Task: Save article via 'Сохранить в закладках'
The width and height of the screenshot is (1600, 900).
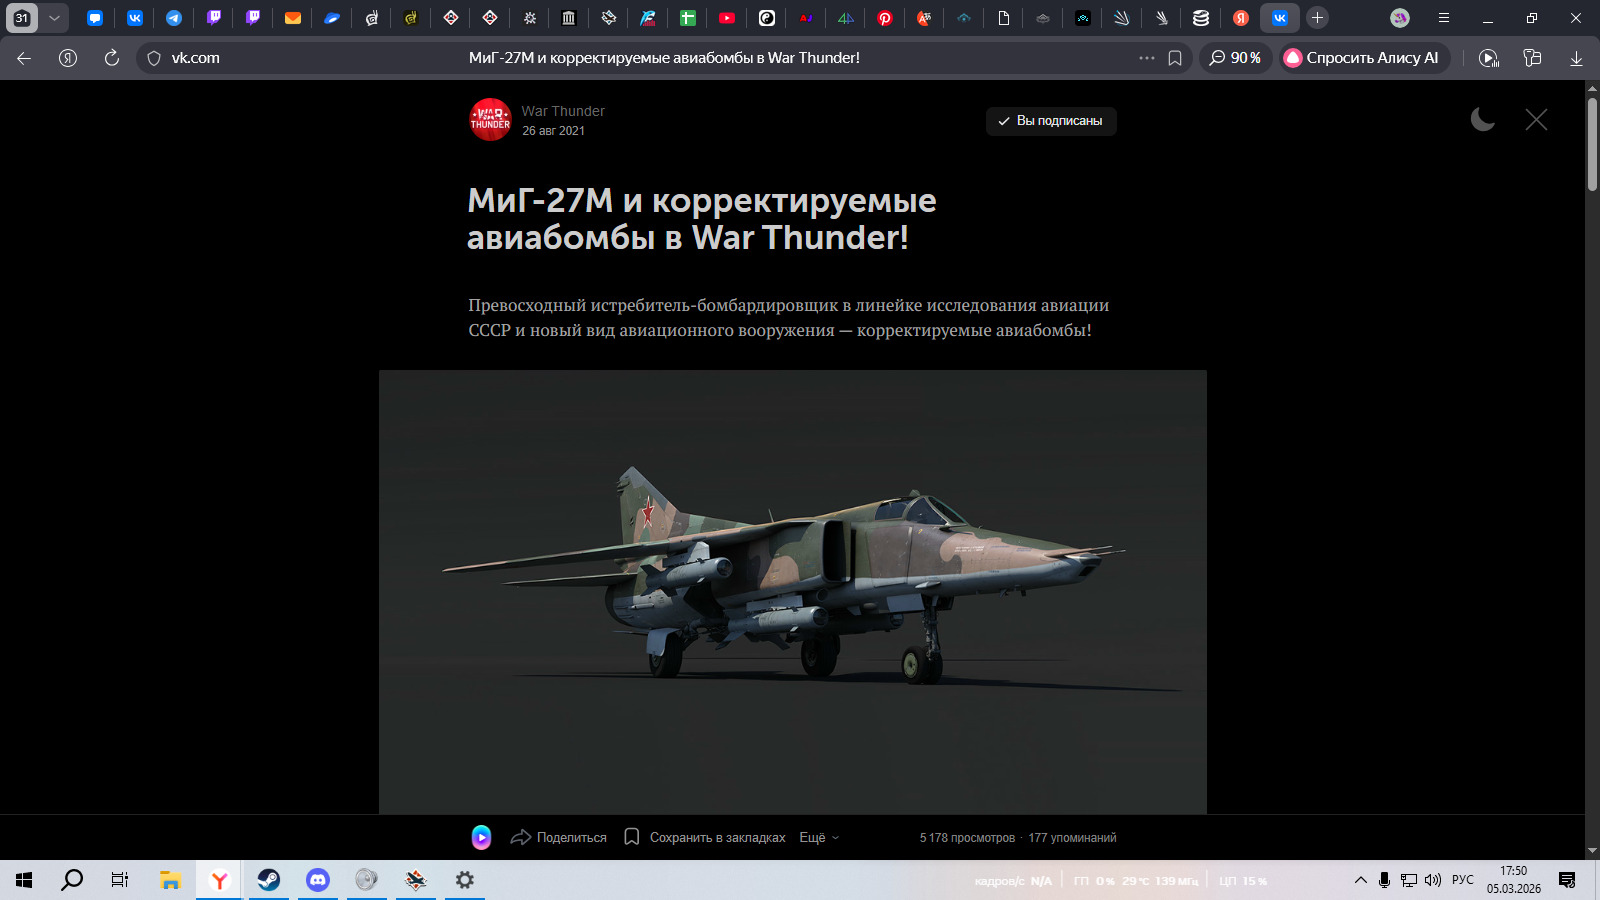Action: (x=705, y=838)
